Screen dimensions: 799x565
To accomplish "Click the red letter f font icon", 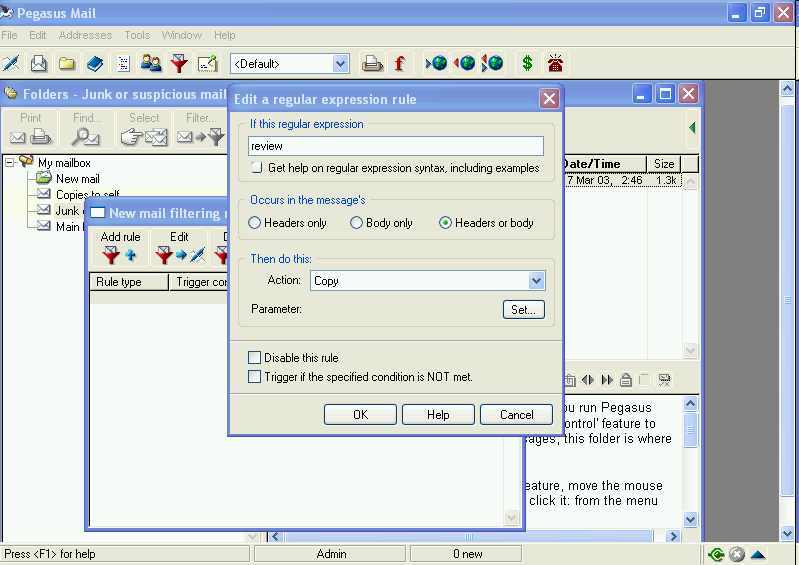I will pyautogui.click(x=400, y=64).
